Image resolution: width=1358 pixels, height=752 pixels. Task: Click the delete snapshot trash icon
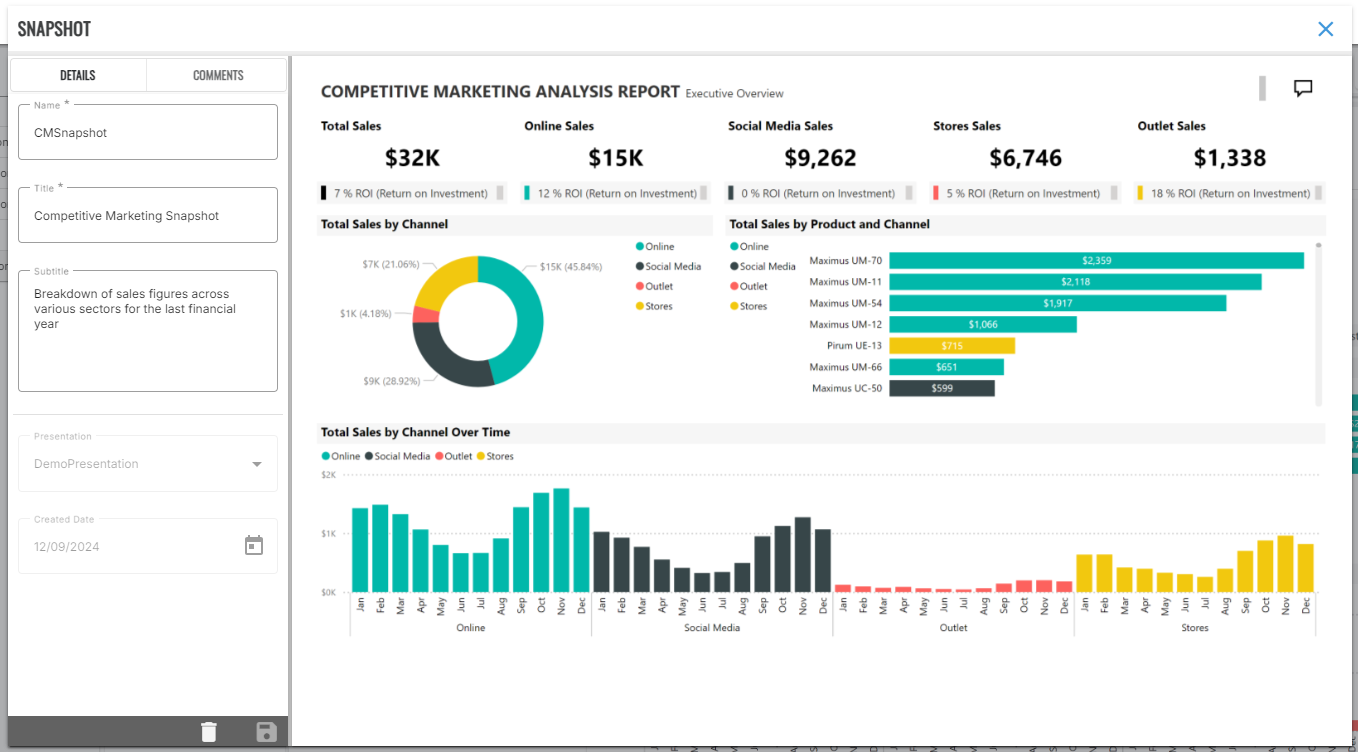(208, 732)
